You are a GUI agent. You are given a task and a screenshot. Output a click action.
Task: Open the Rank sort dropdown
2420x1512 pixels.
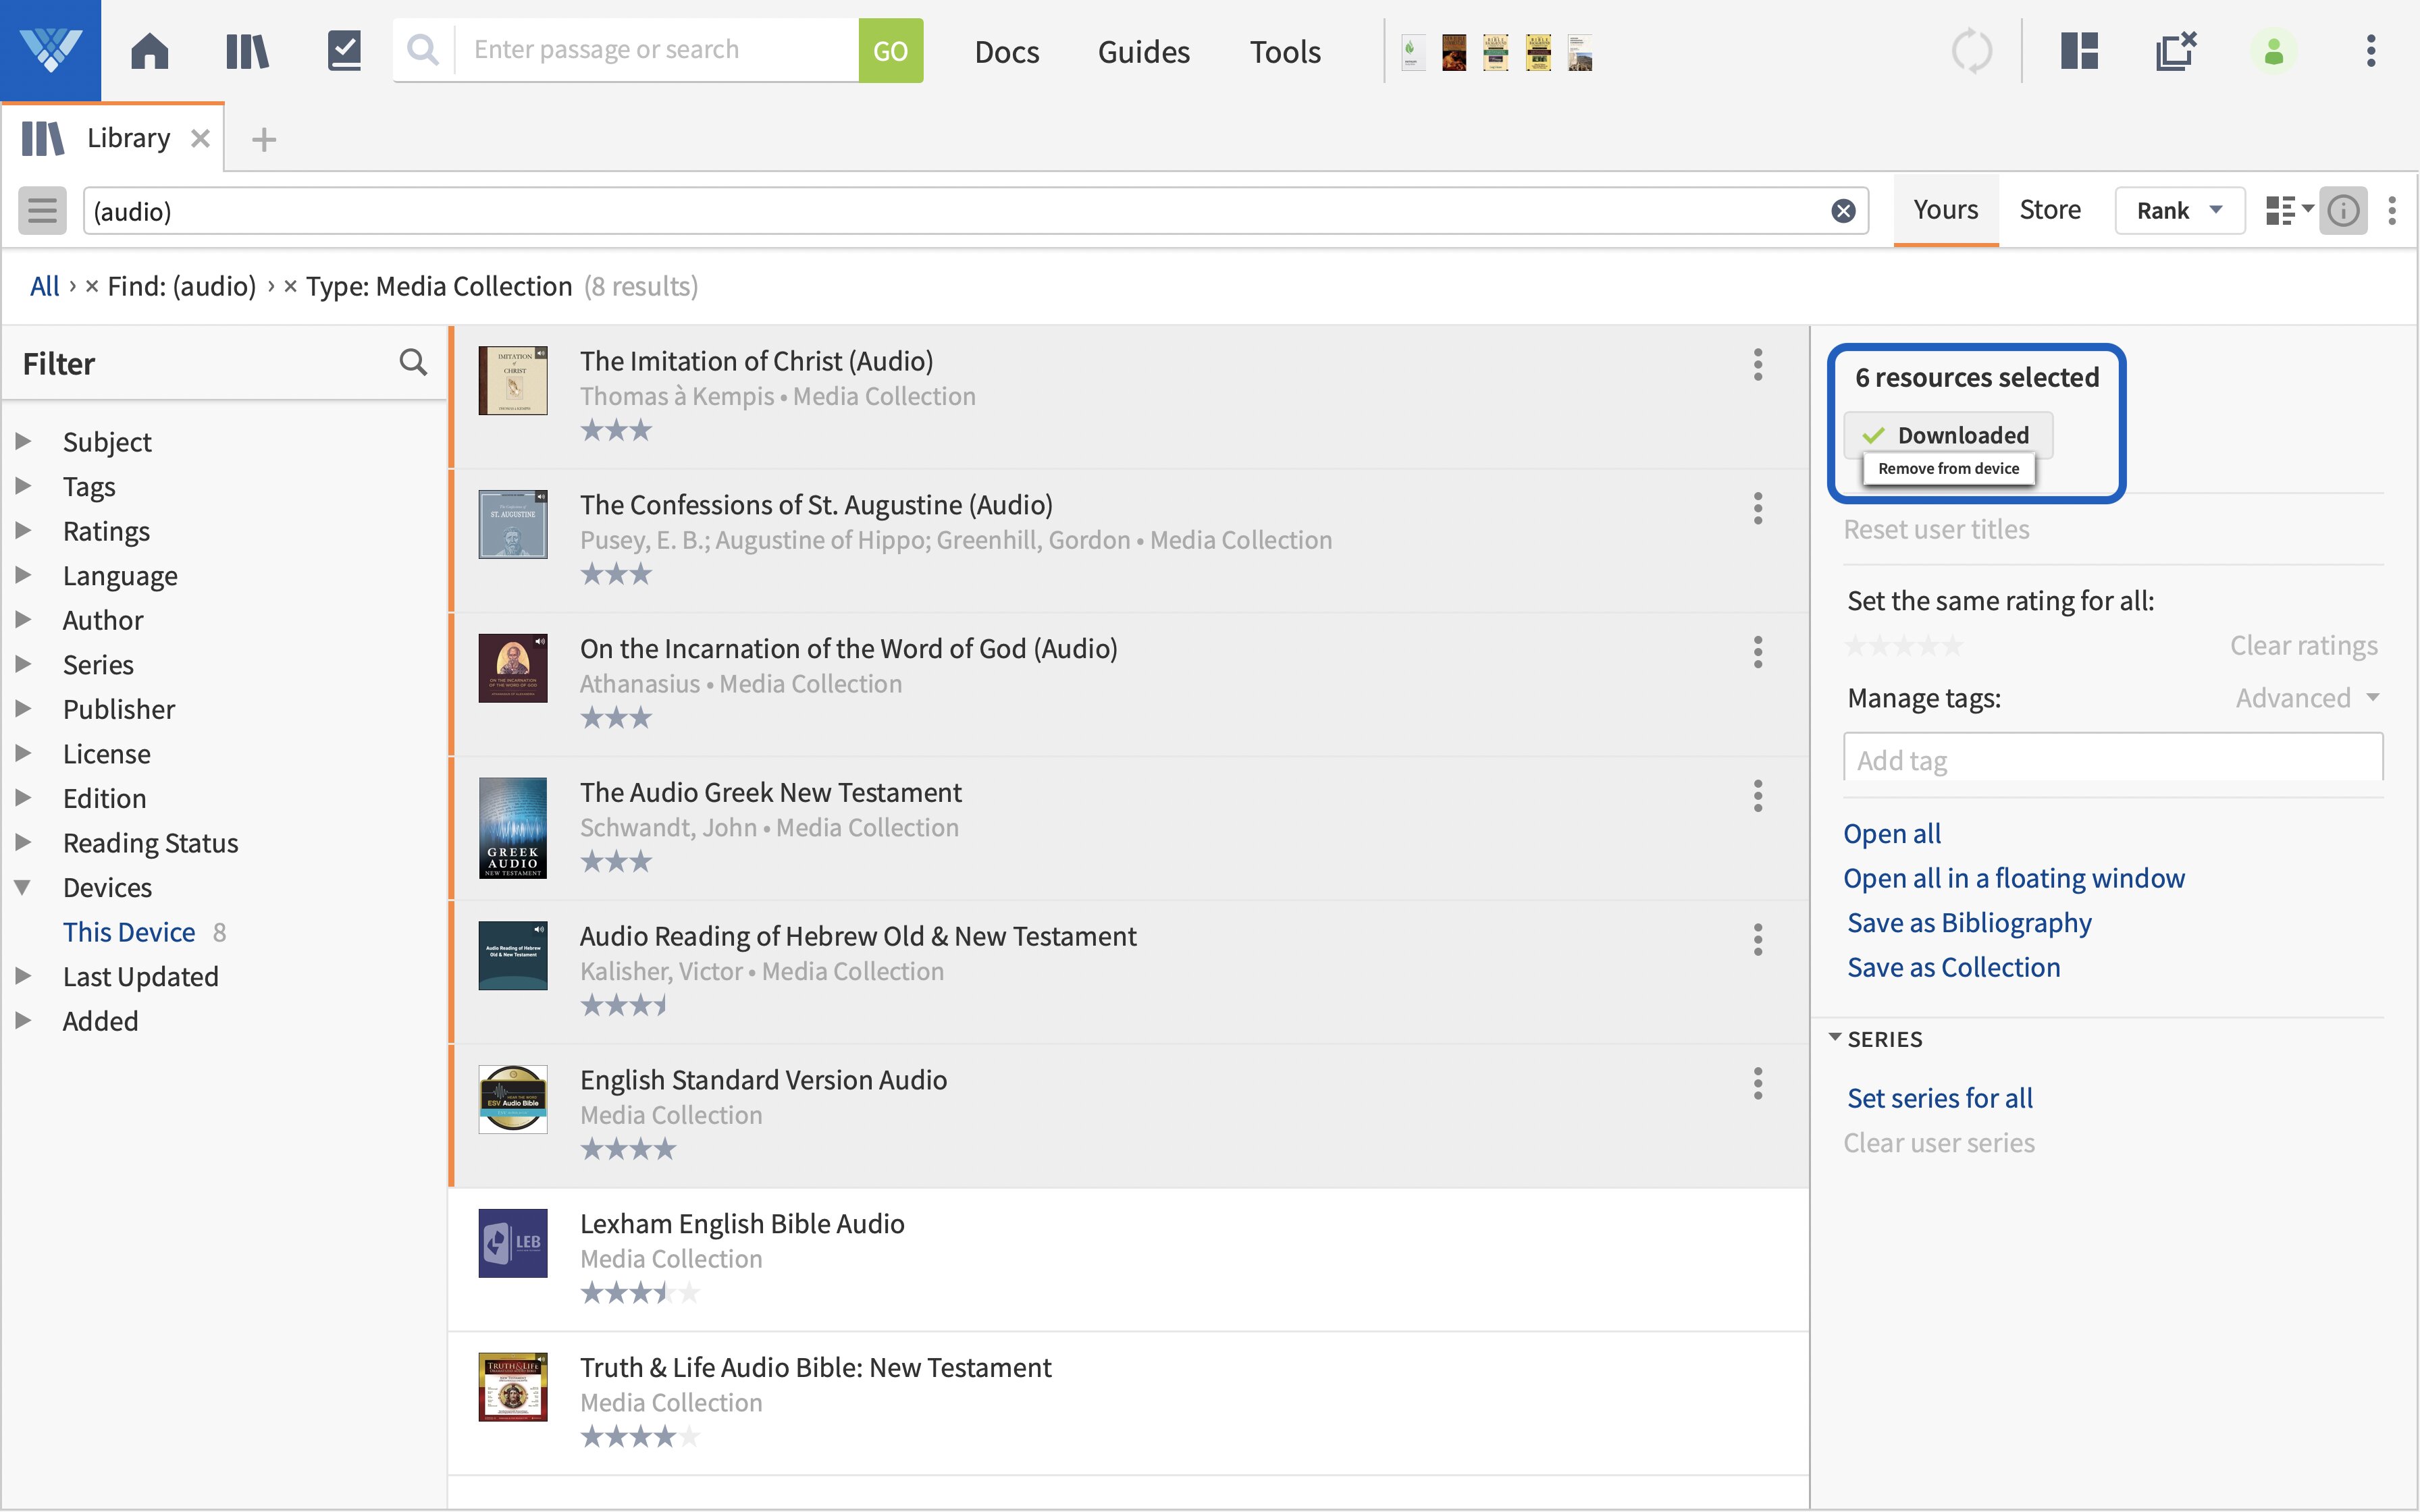pos(2180,210)
